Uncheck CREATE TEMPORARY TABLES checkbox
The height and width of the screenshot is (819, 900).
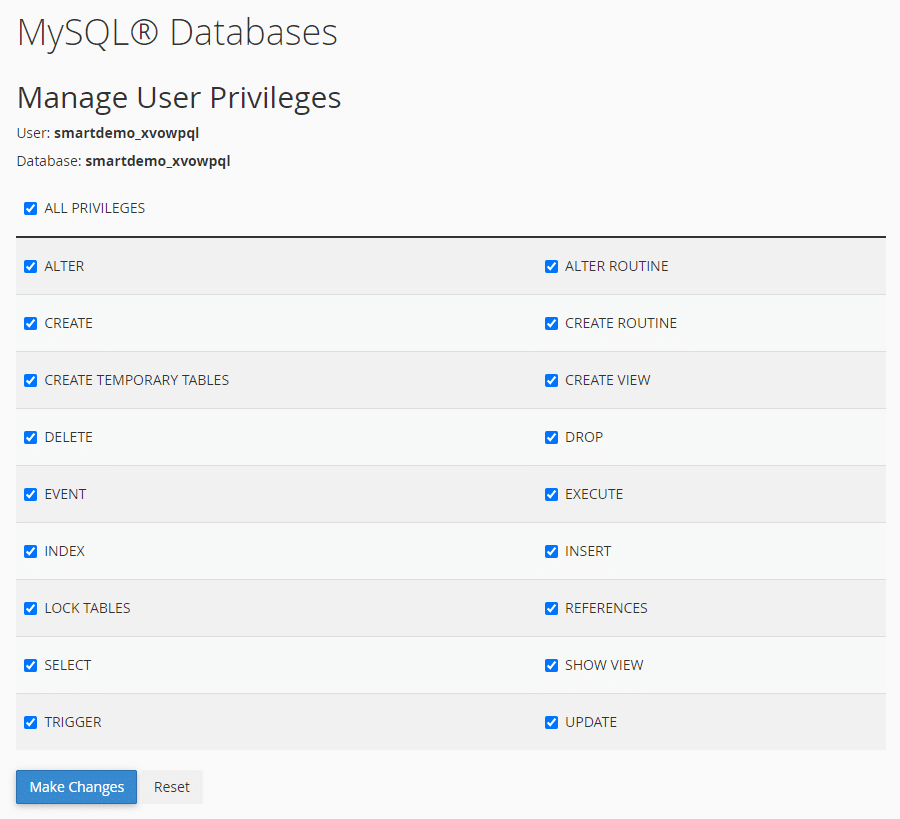tap(30, 381)
